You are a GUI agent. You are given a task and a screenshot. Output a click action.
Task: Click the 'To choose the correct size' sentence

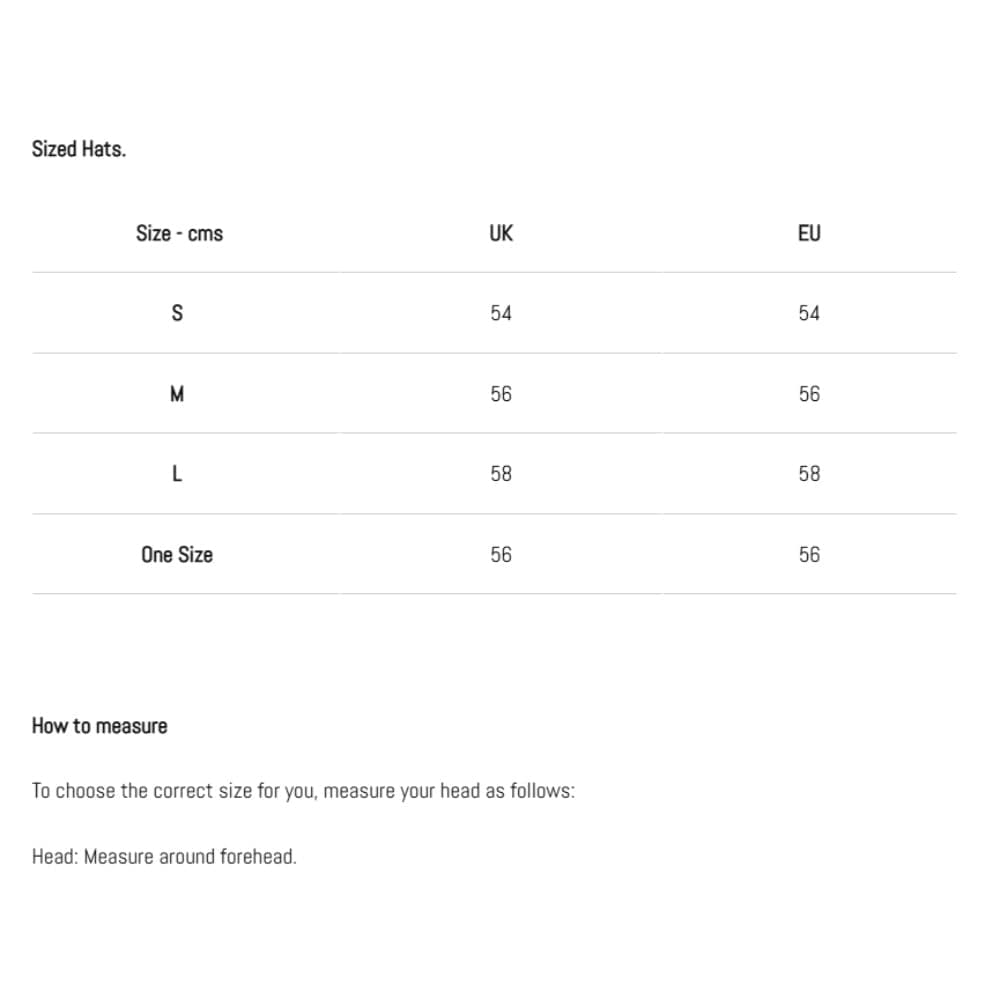coord(304,791)
